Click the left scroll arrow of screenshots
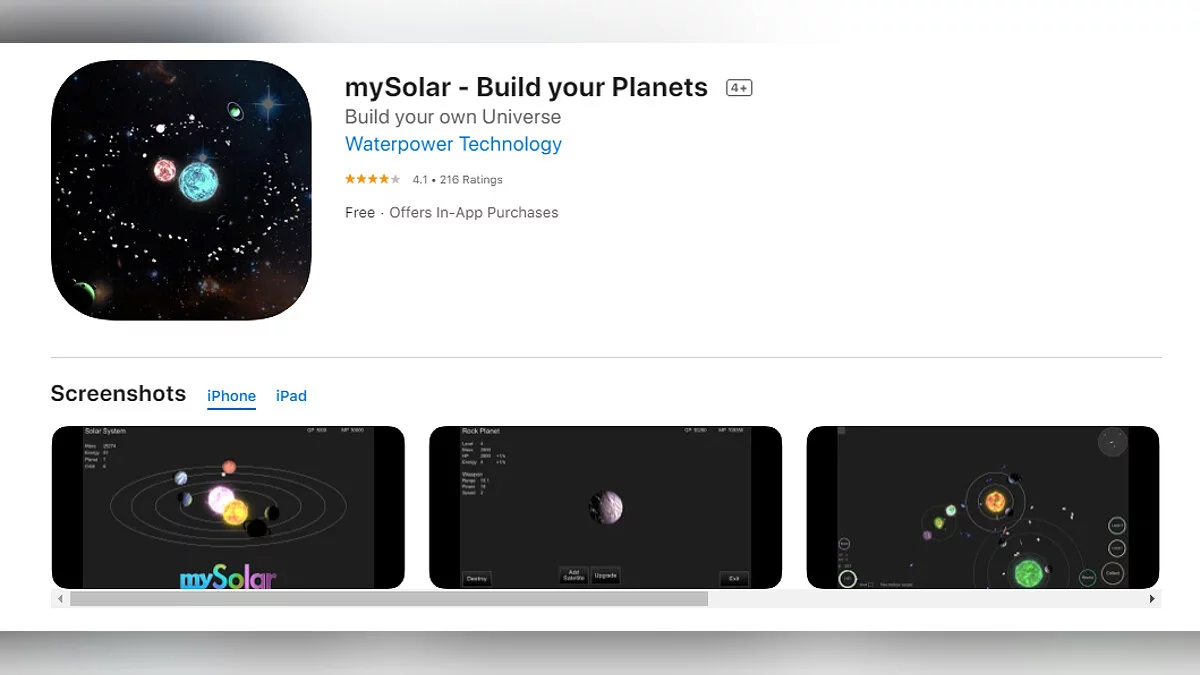 click(x=60, y=599)
